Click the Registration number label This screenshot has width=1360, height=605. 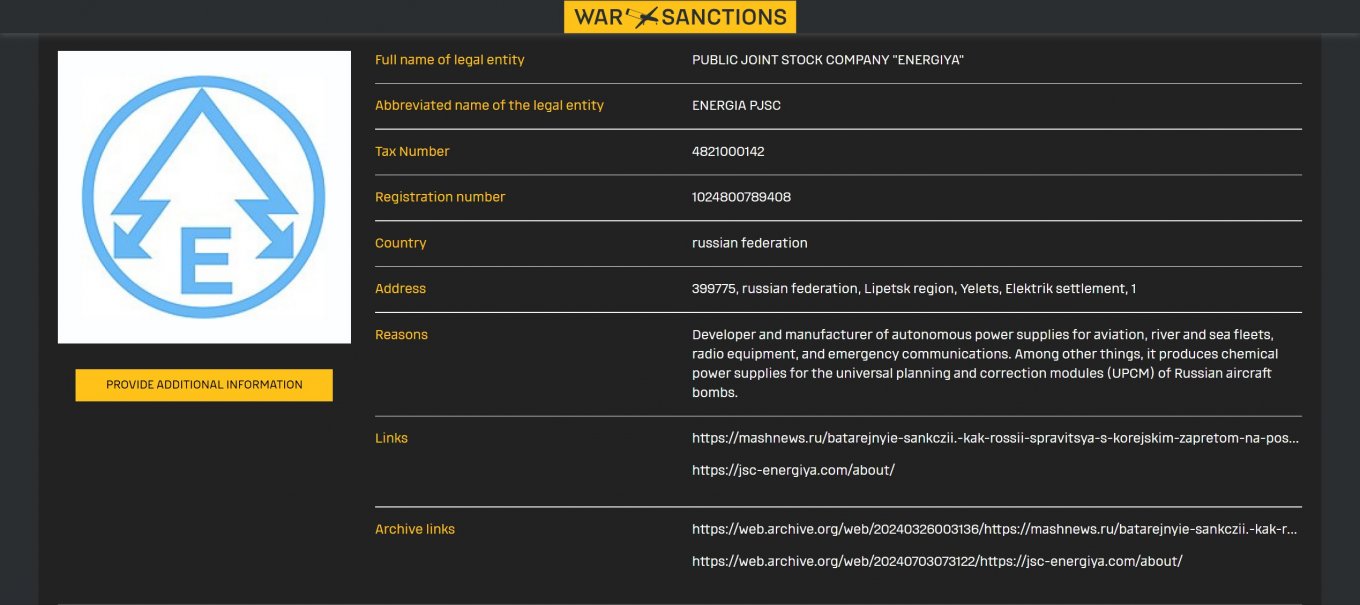point(440,197)
